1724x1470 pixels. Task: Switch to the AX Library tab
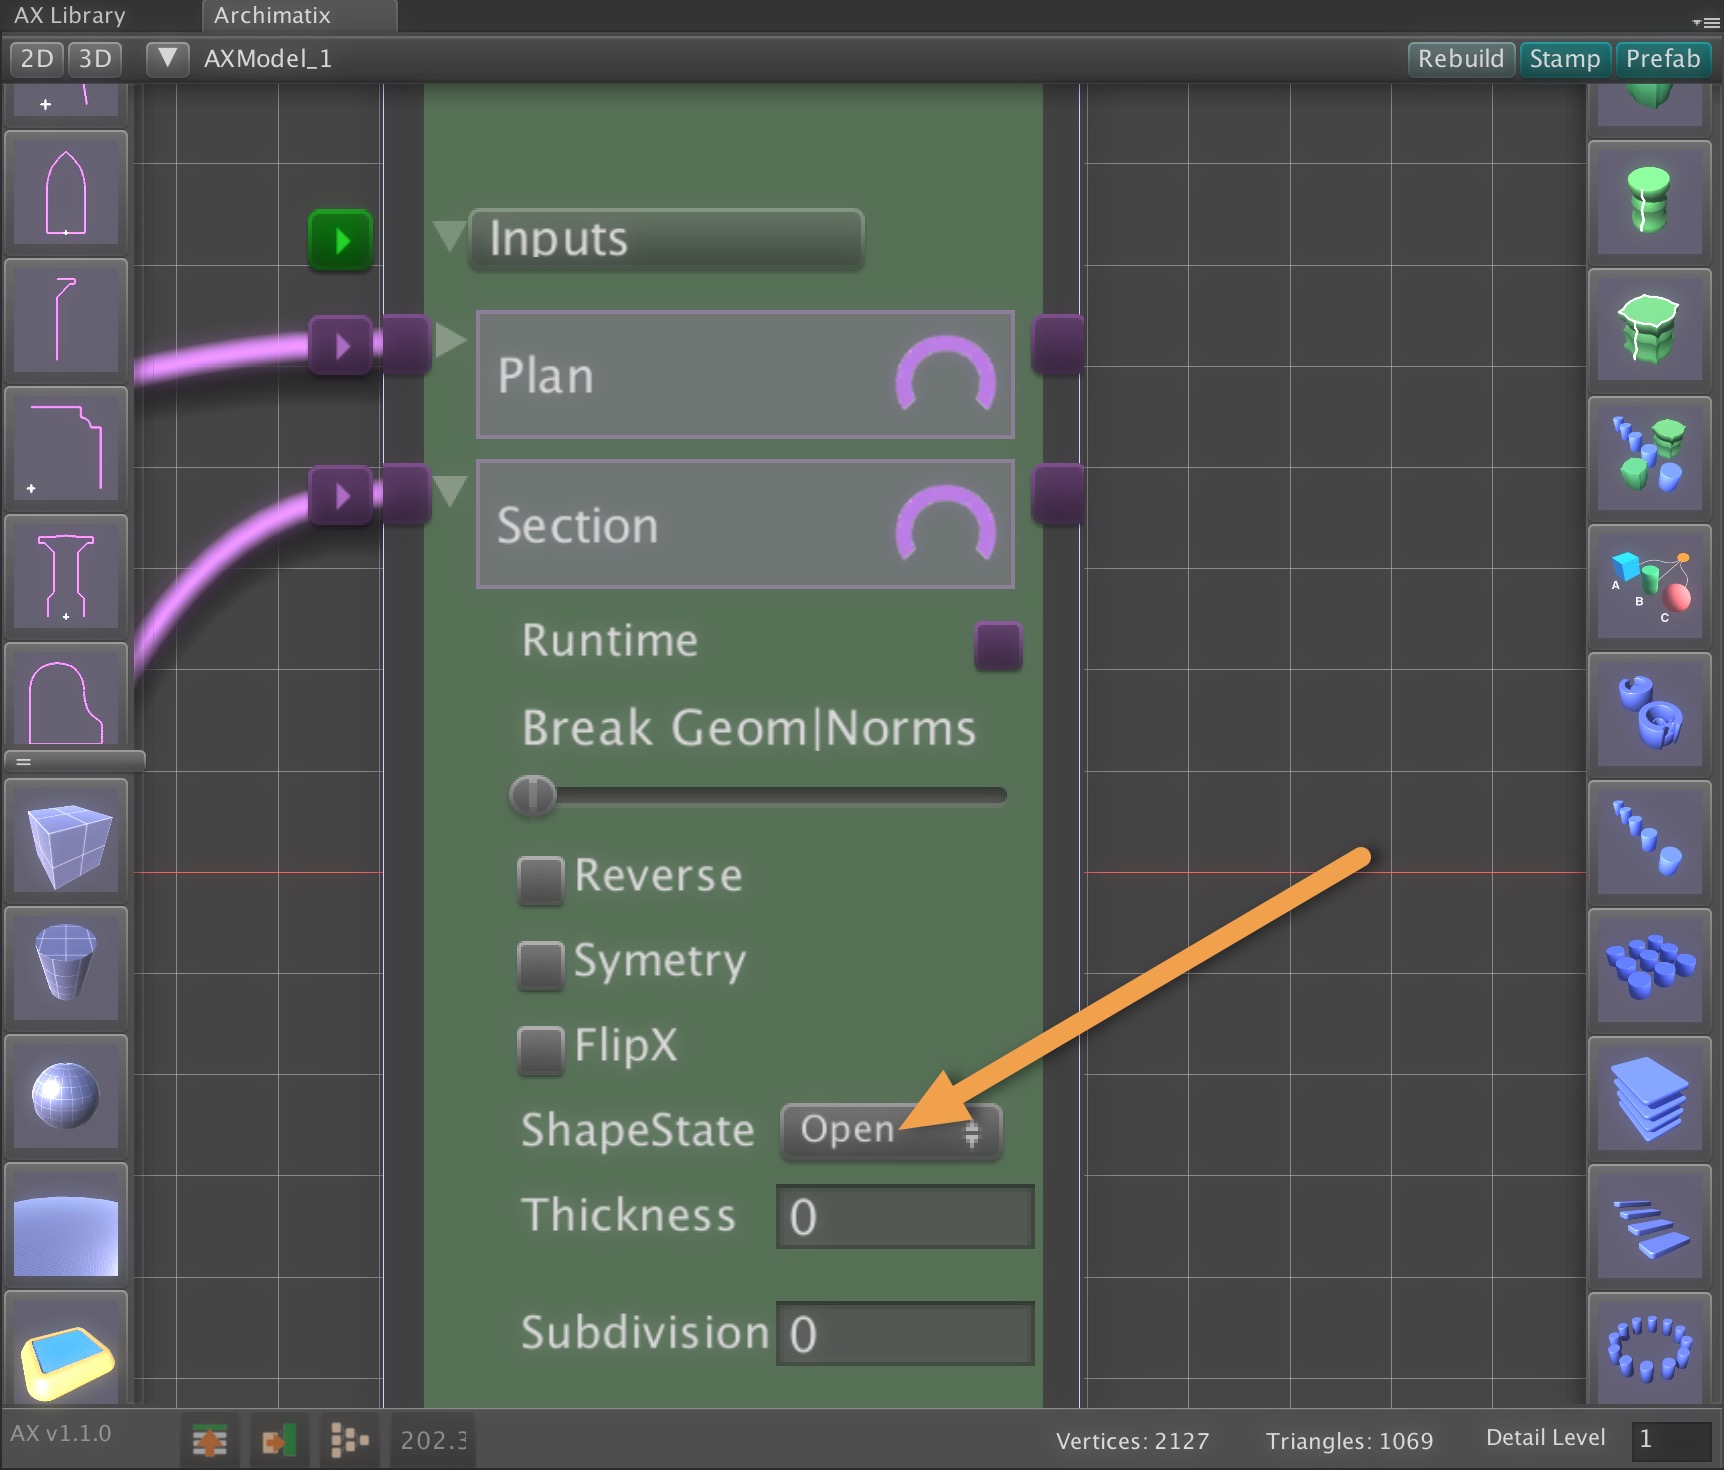[70, 16]
